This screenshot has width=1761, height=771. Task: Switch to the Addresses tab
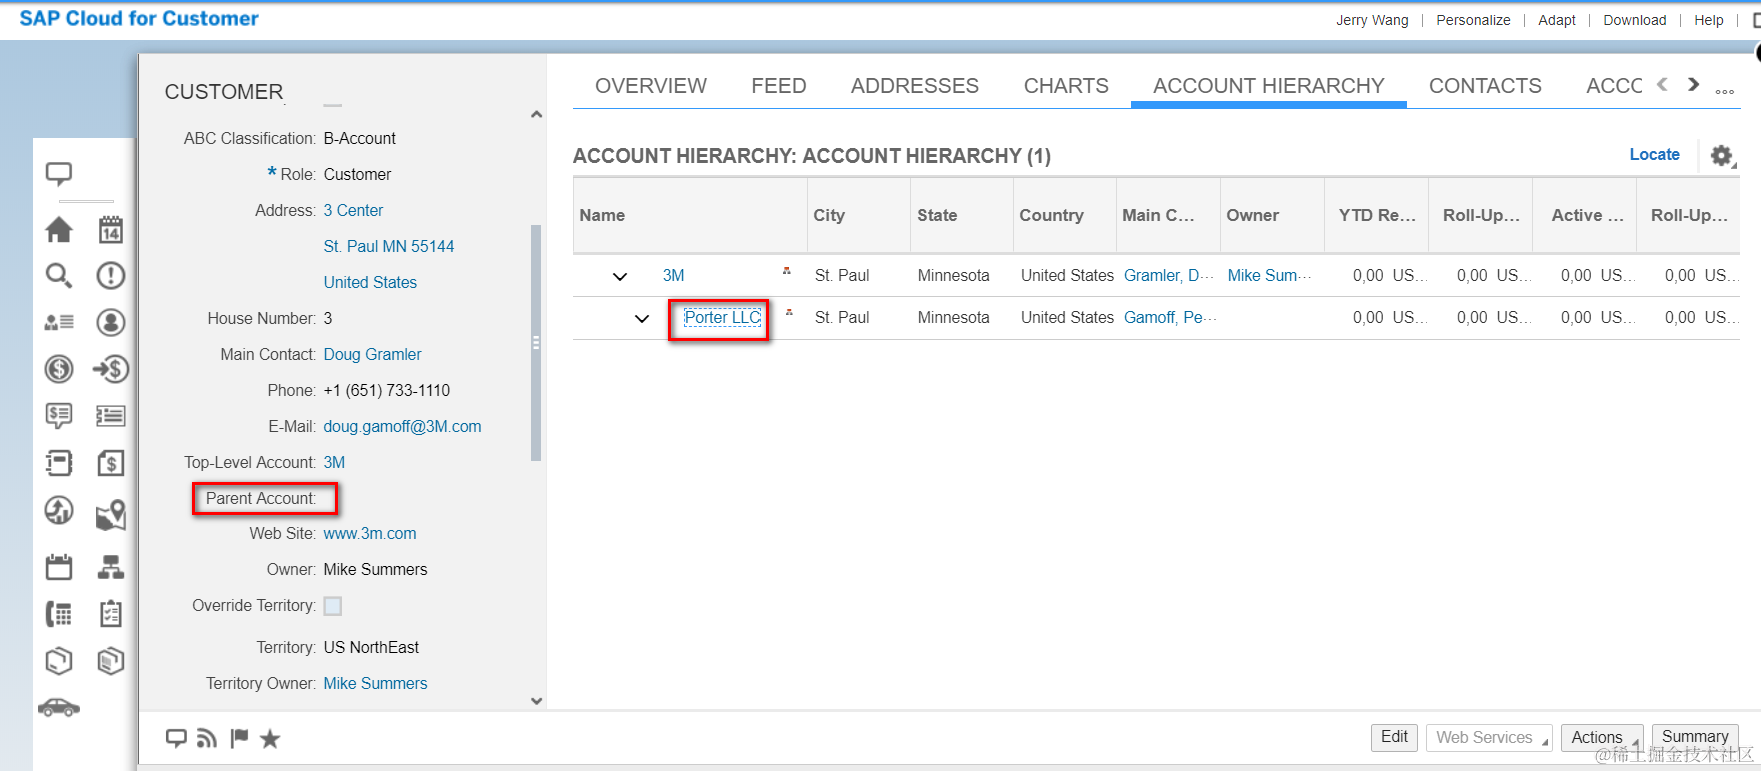915,86
